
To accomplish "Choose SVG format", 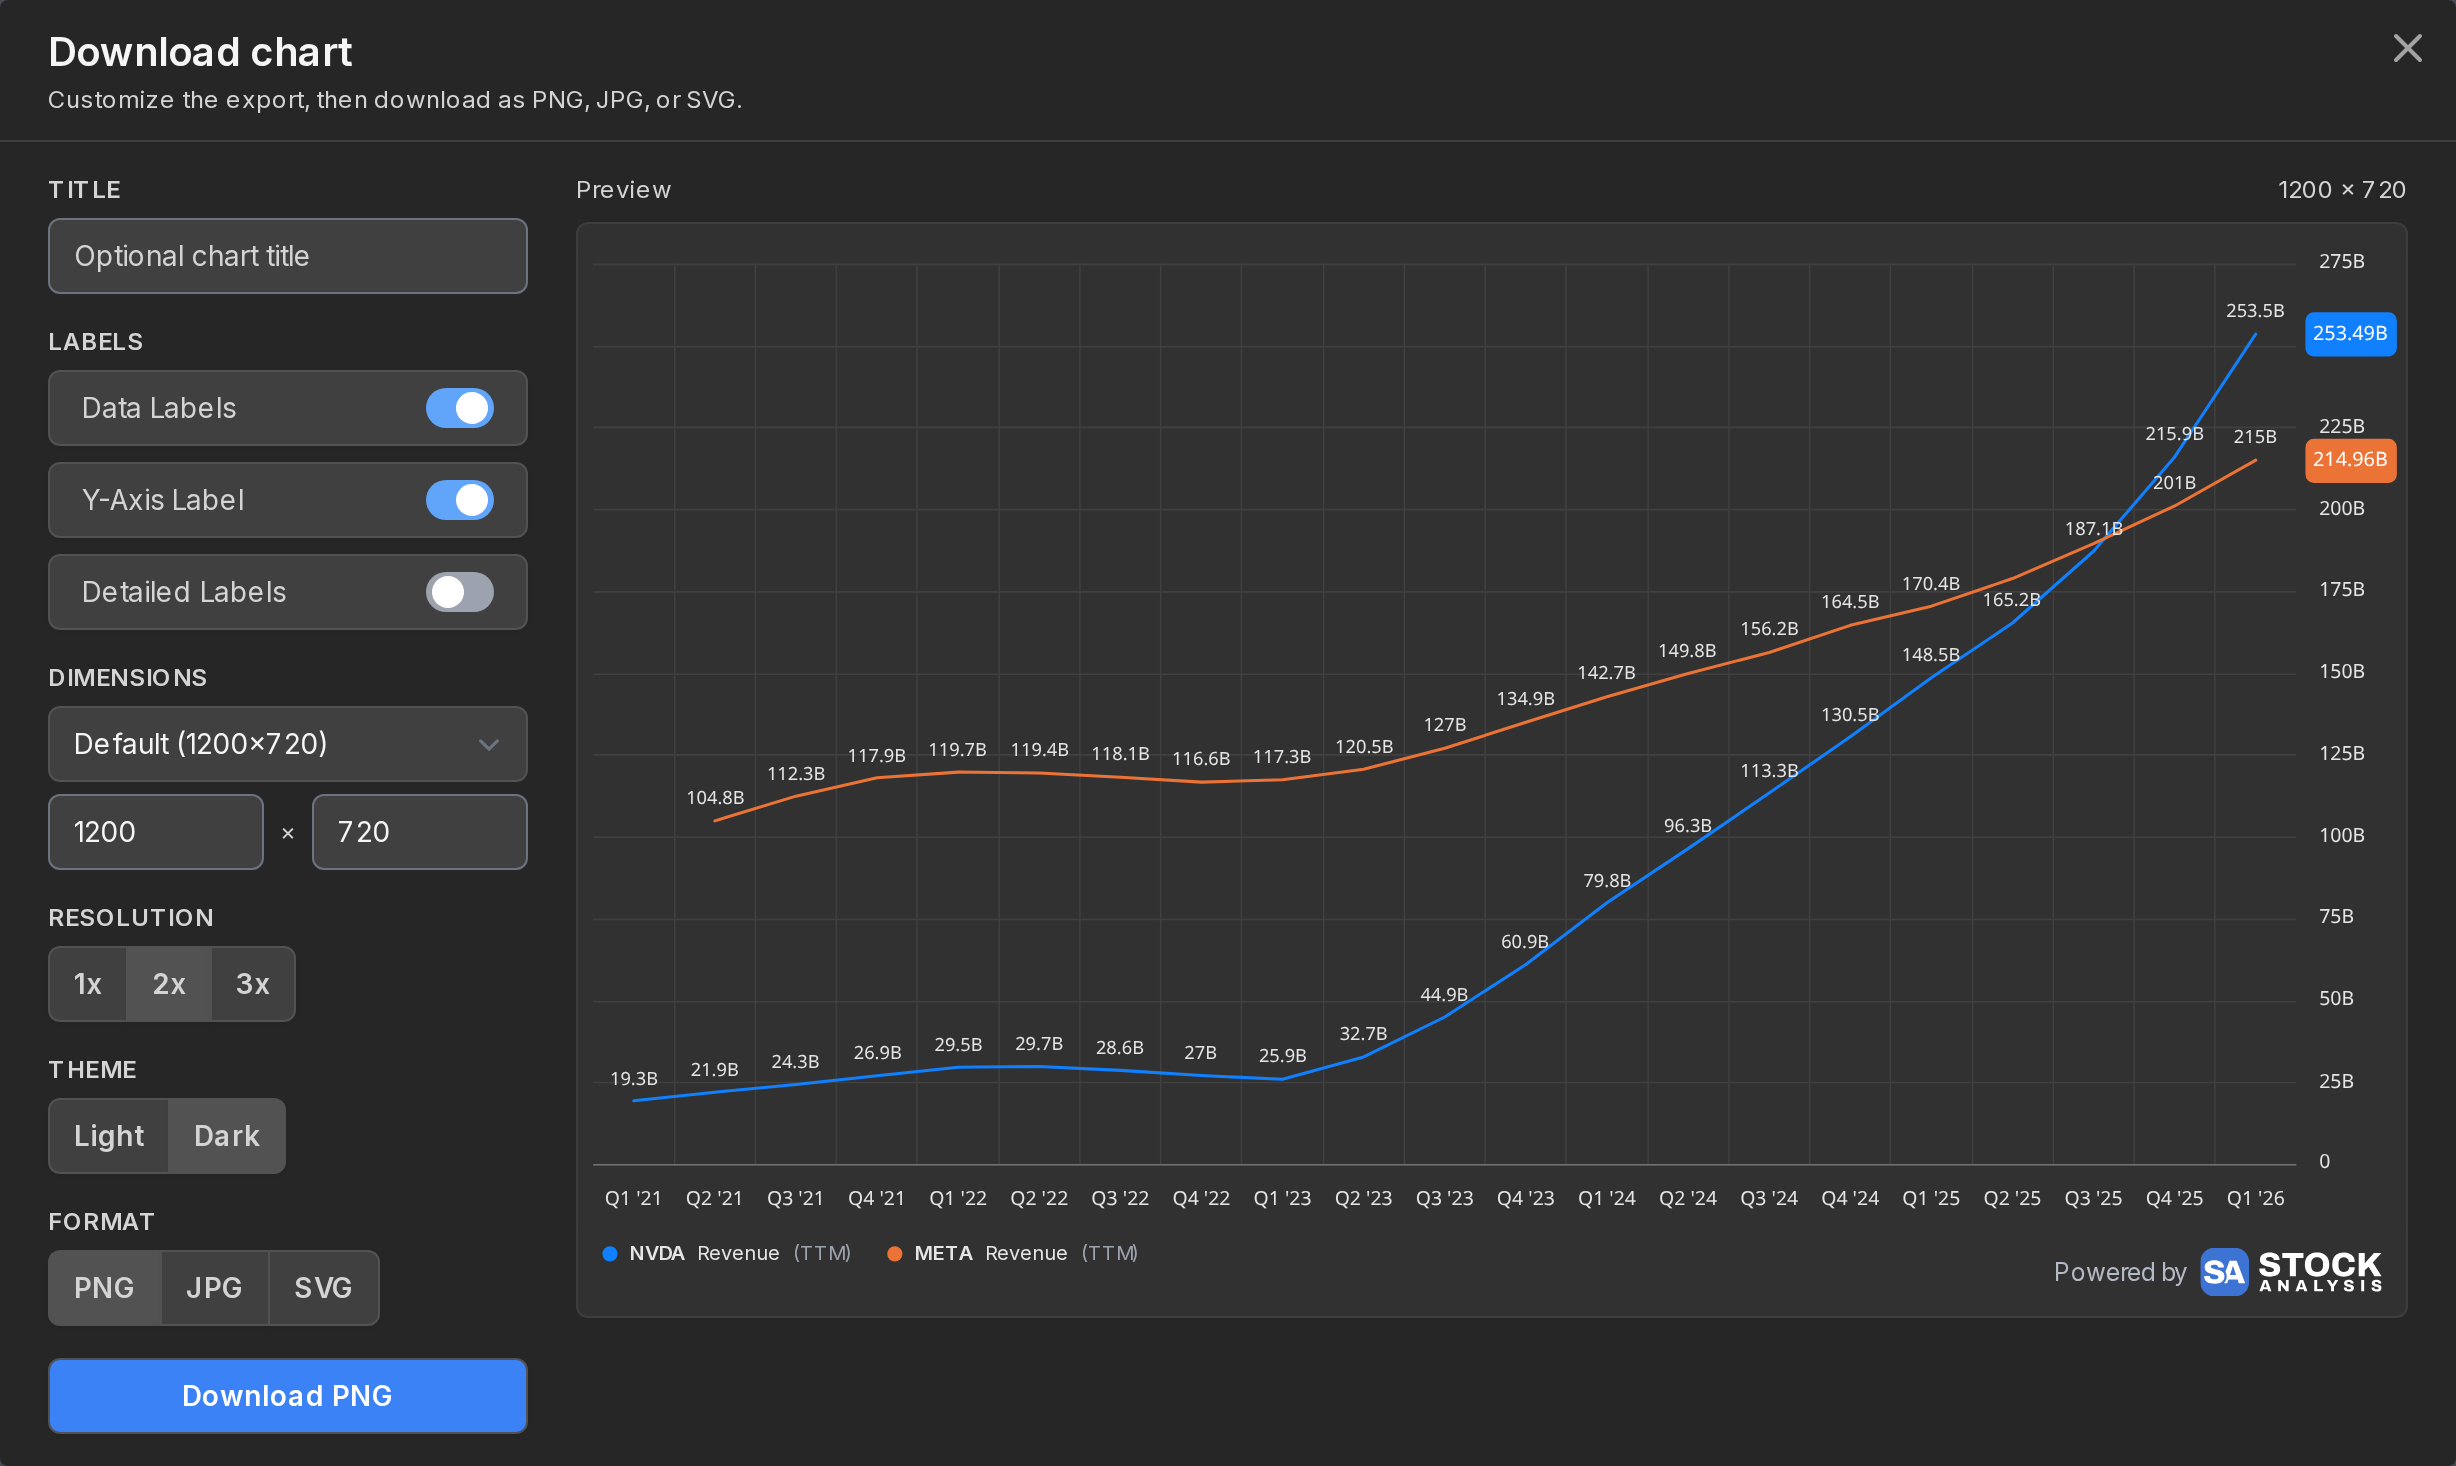I will tap(323, 1288).
